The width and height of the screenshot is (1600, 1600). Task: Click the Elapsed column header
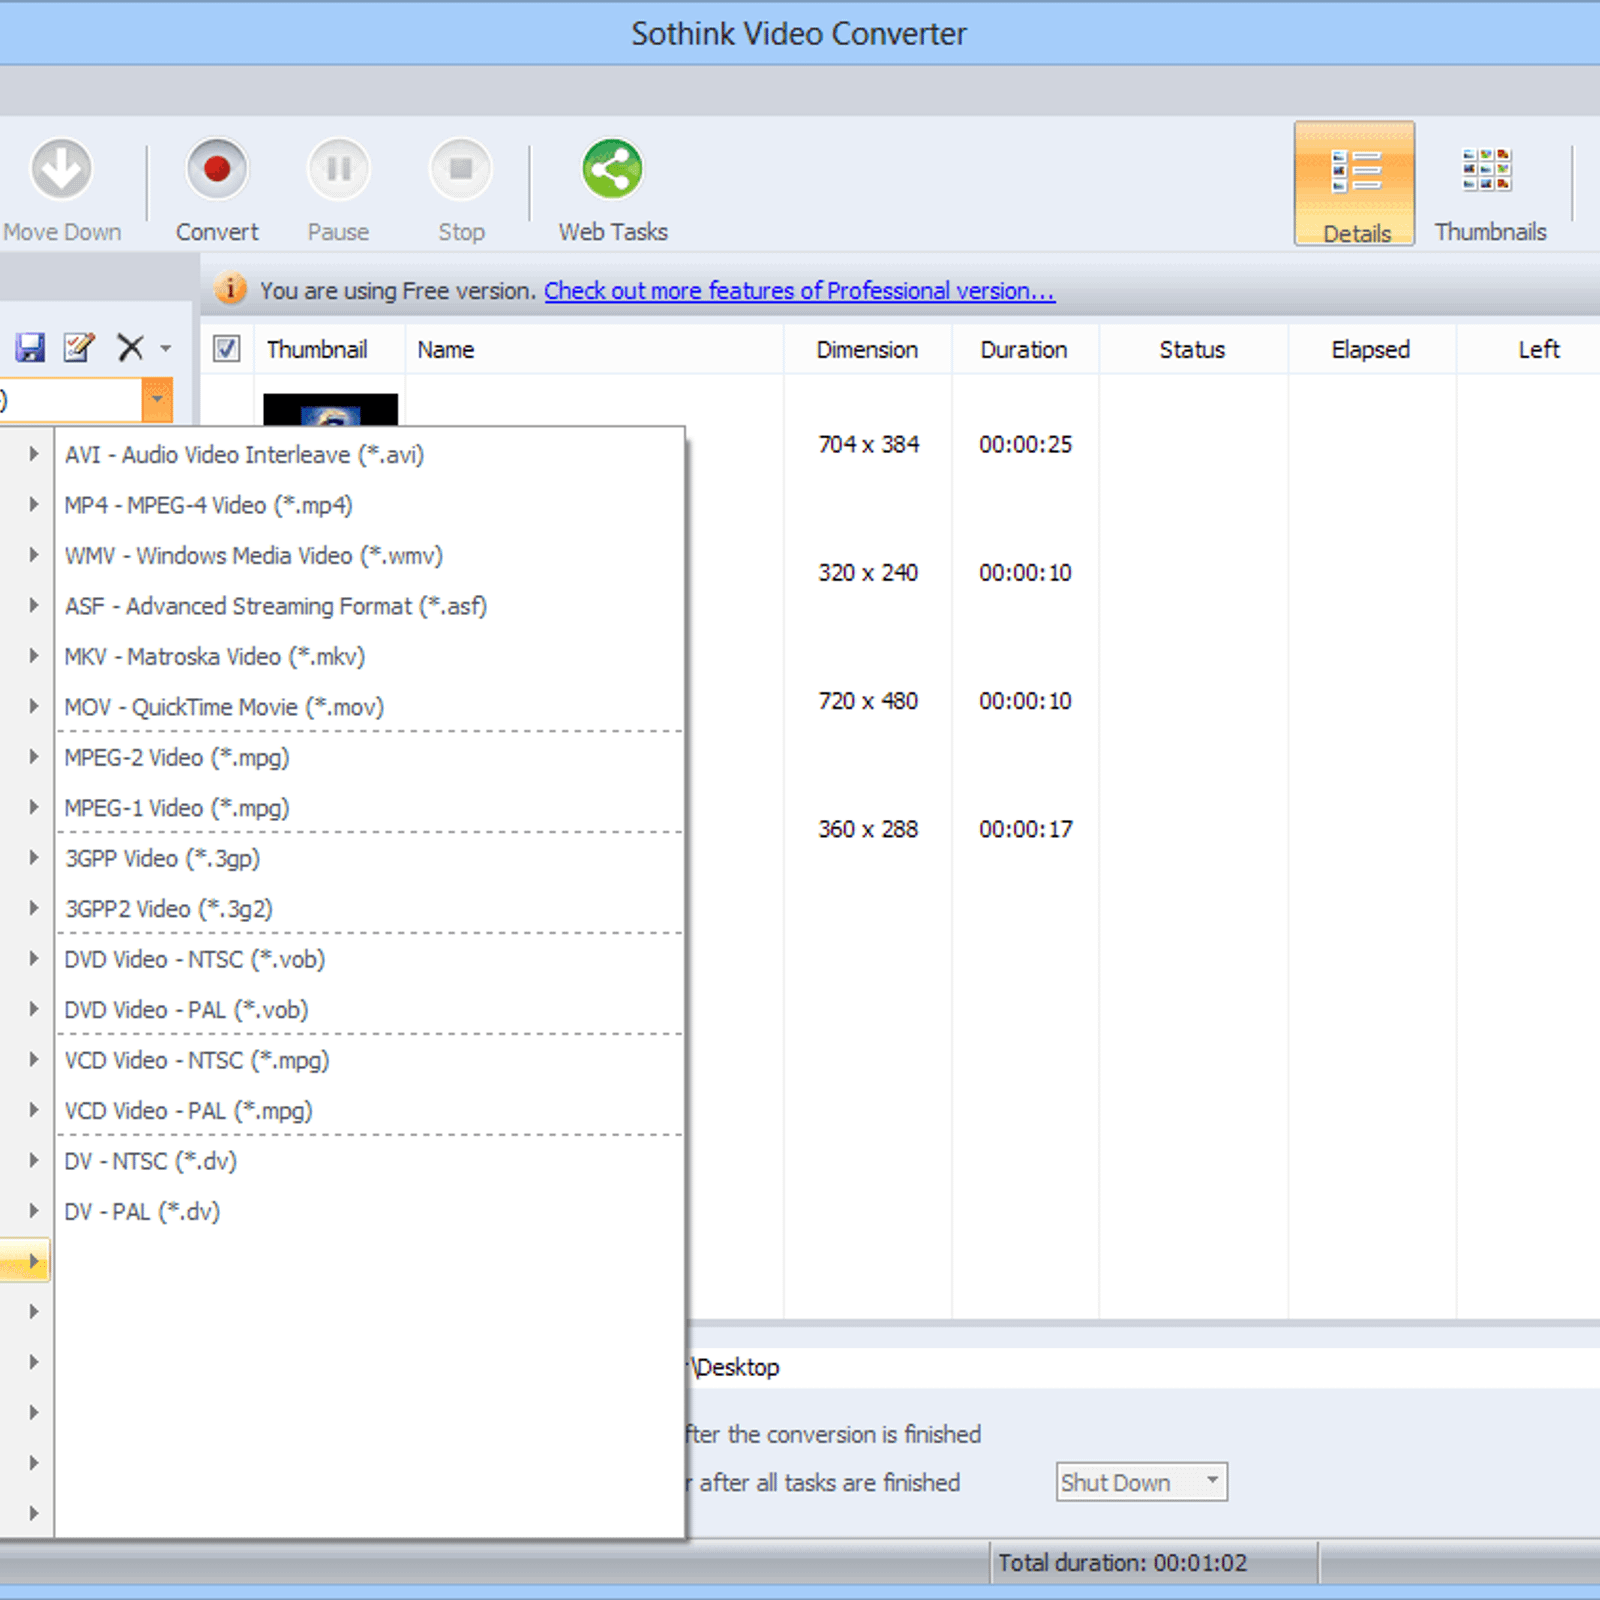click(x=1371, y=349)
